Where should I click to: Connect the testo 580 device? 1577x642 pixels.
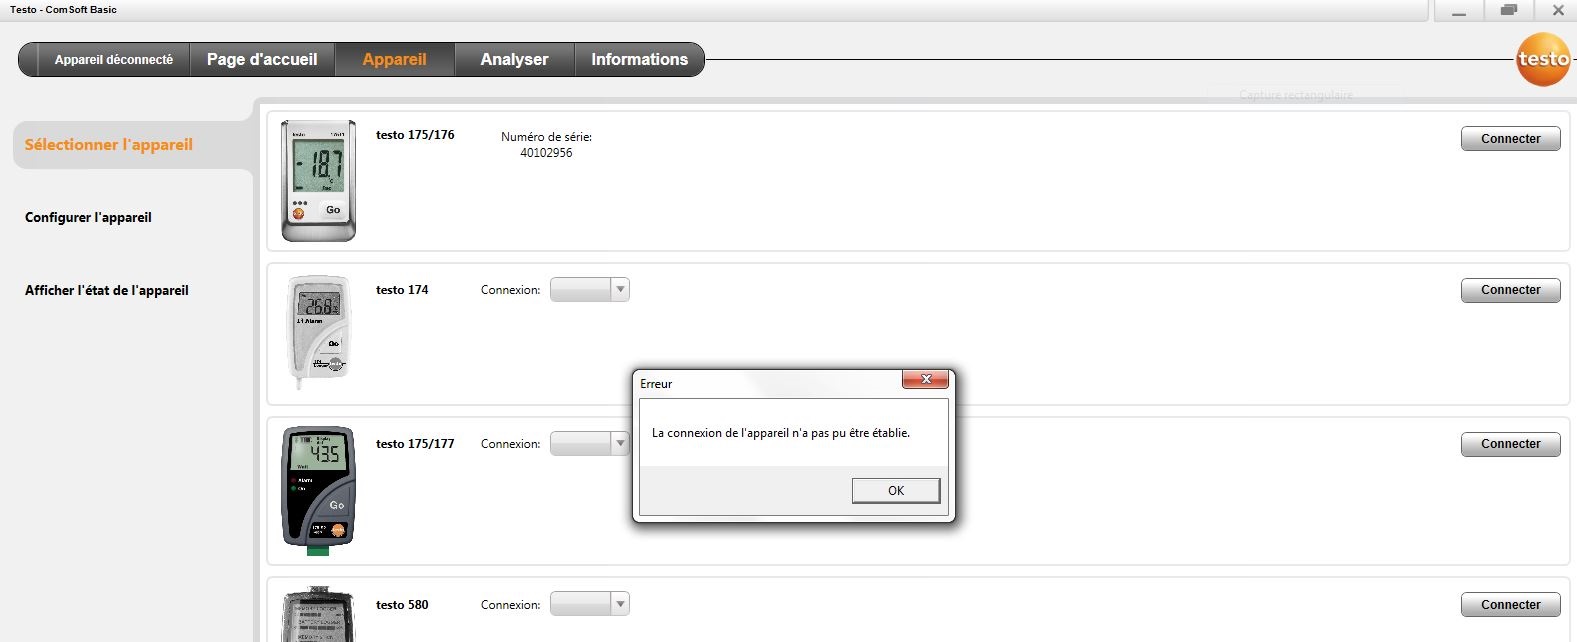[x=1510, y=605]
